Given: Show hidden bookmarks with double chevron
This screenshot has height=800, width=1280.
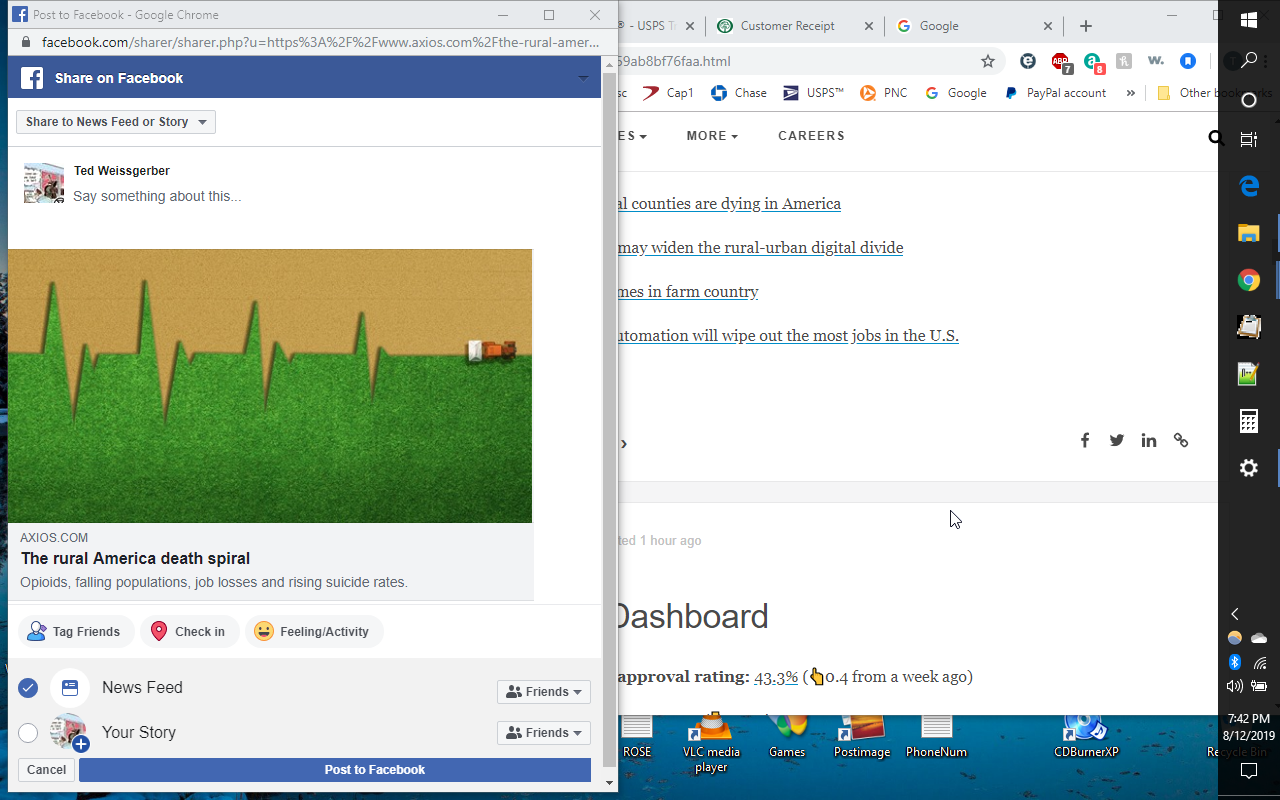Looking at the screenshot, I should [x=1131, y=93].
